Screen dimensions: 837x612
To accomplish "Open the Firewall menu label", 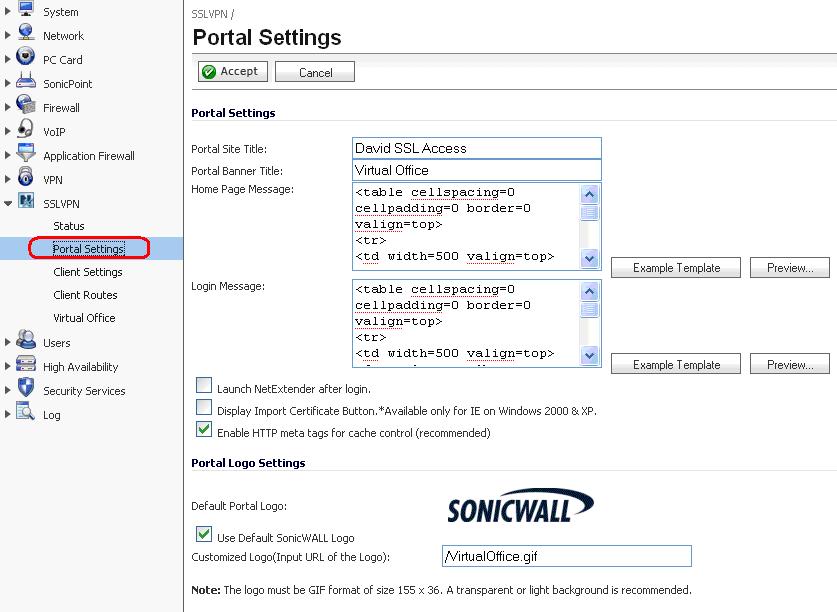I will point(61,108).
